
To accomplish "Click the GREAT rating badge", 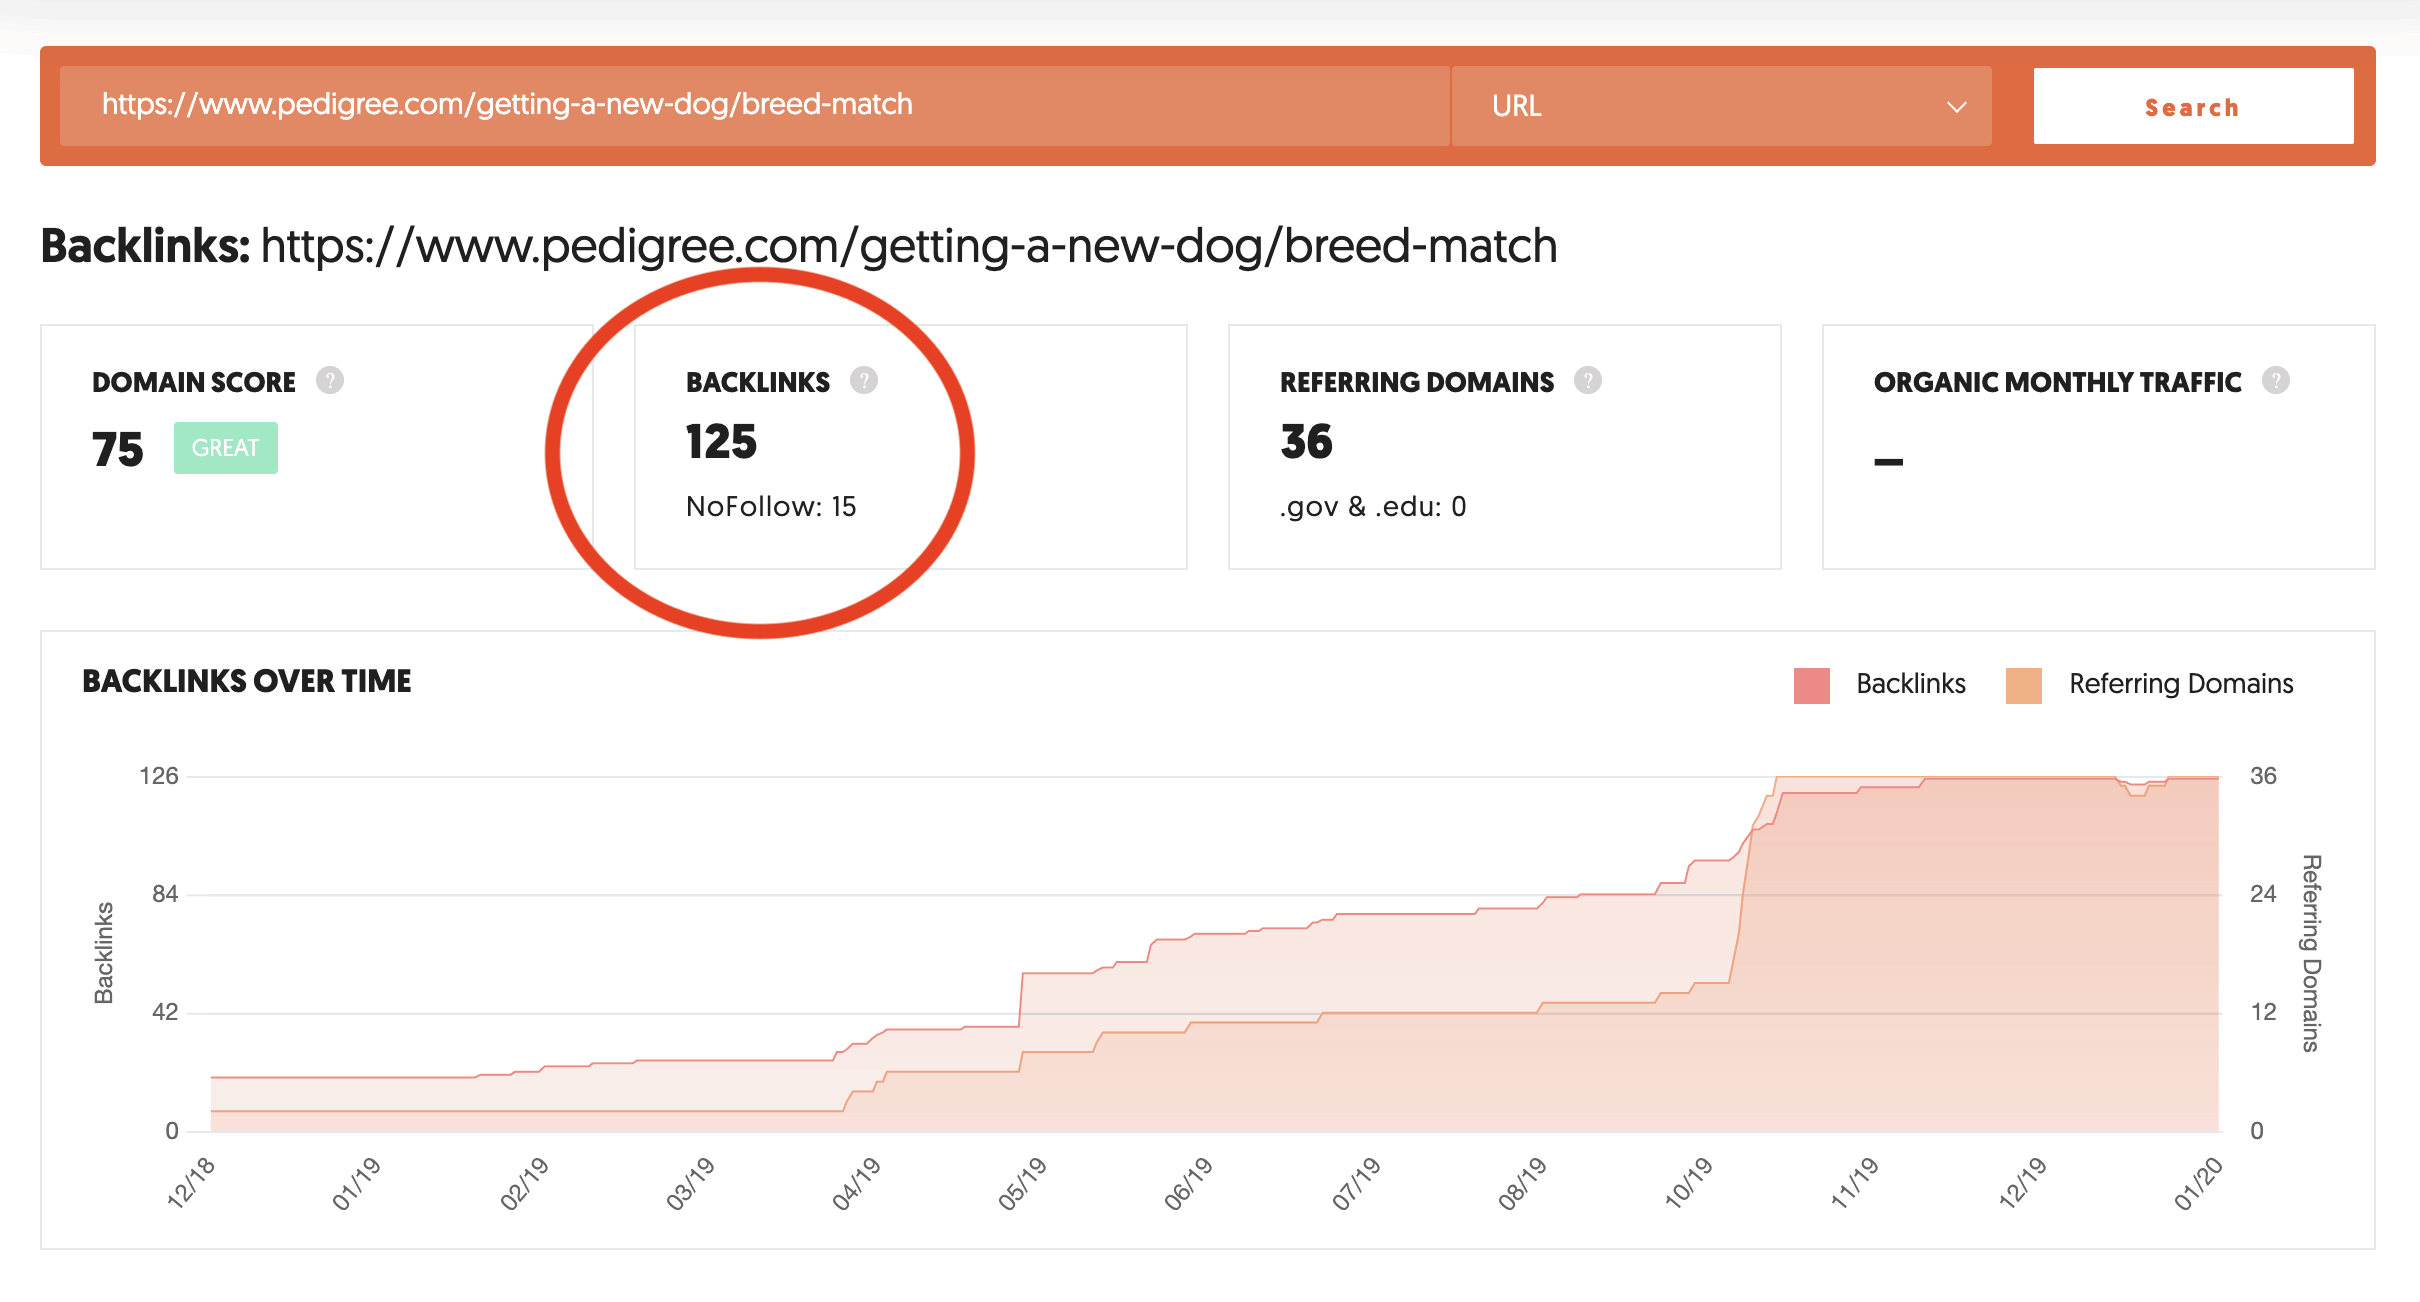I will pos(225,448).
